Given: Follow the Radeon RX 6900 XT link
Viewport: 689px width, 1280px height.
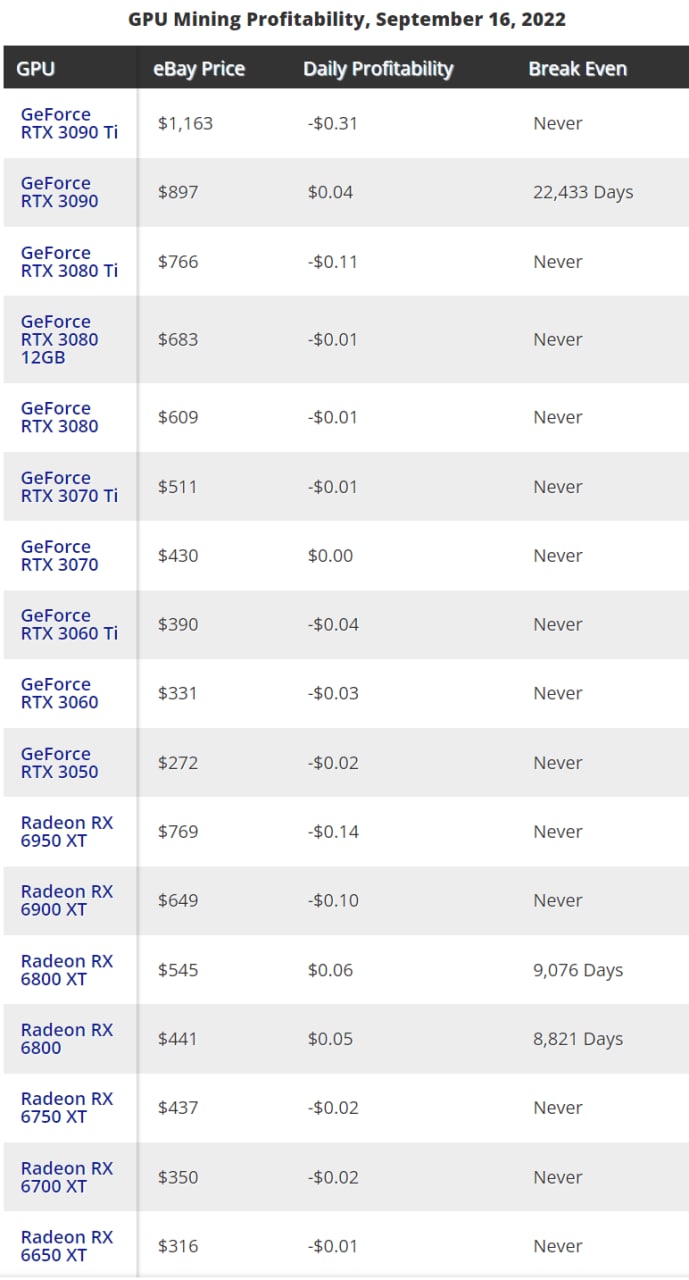Looking at the screenshot, I should point(67,900).
